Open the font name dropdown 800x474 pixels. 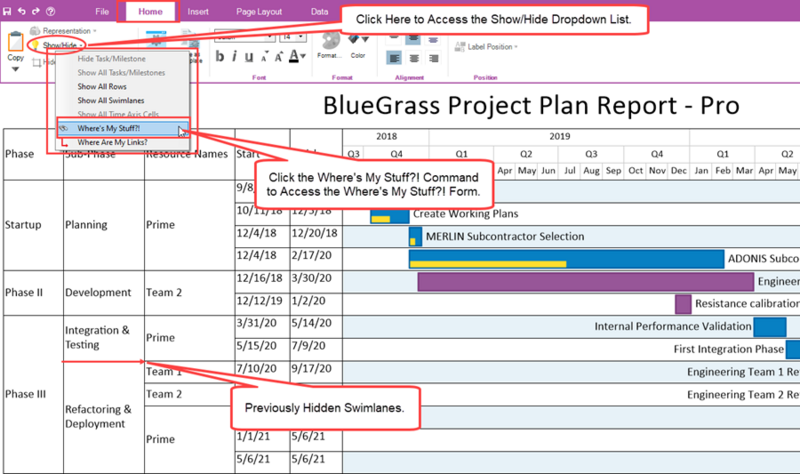coord(270,37)
